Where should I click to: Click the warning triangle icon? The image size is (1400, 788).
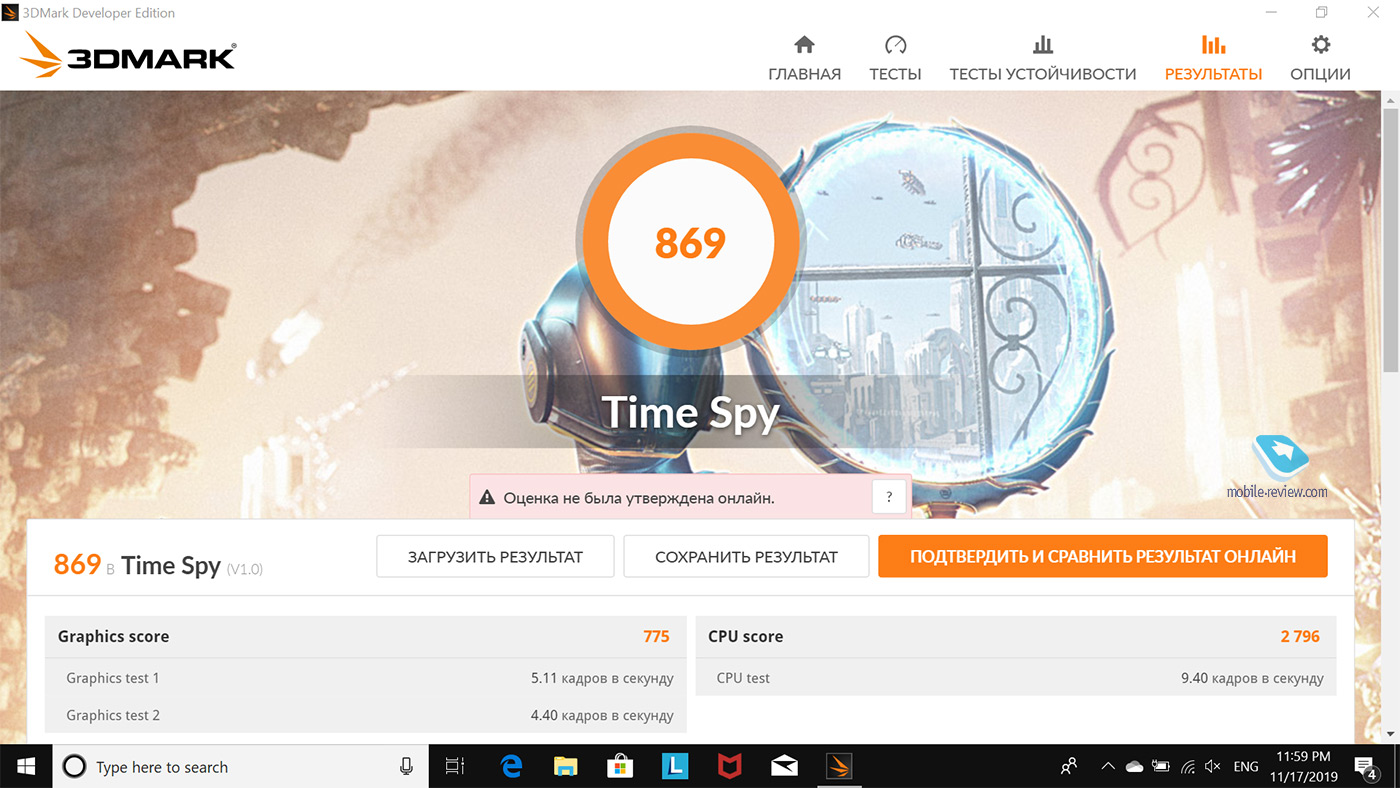click(487, 498)
